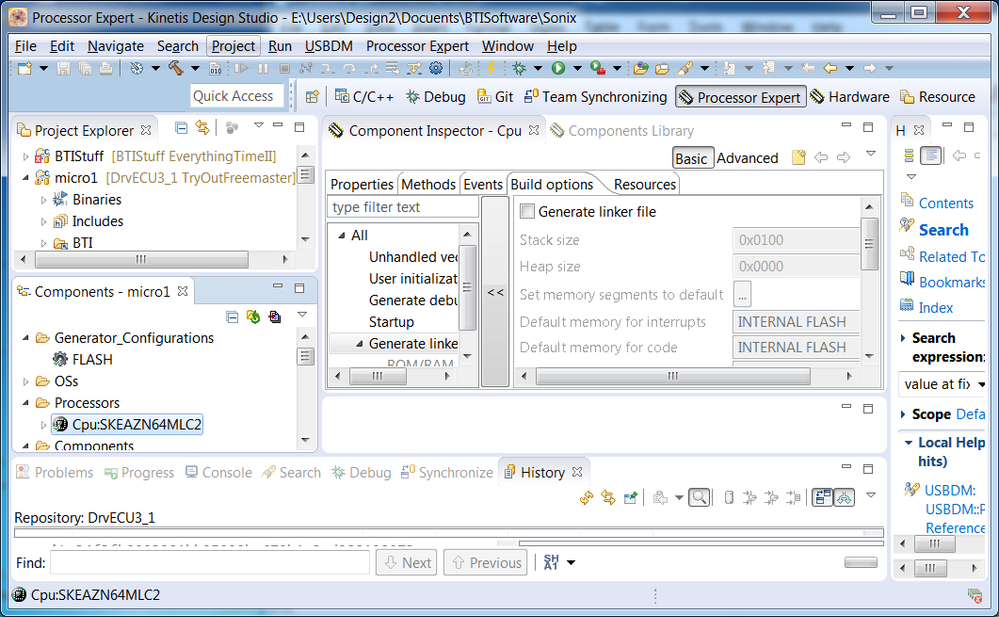Screen dimensions: 999x617
Task: Click the << collapse tree panel button
Action: point(495,292)
